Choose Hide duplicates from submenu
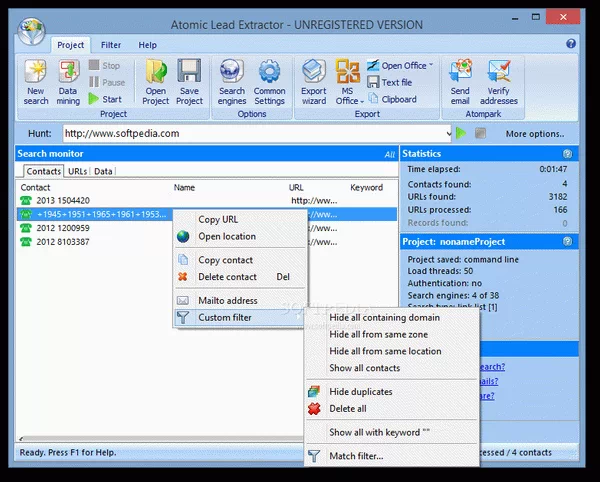The width and height of the screenshot is (600, 482). tap(392, 392)
